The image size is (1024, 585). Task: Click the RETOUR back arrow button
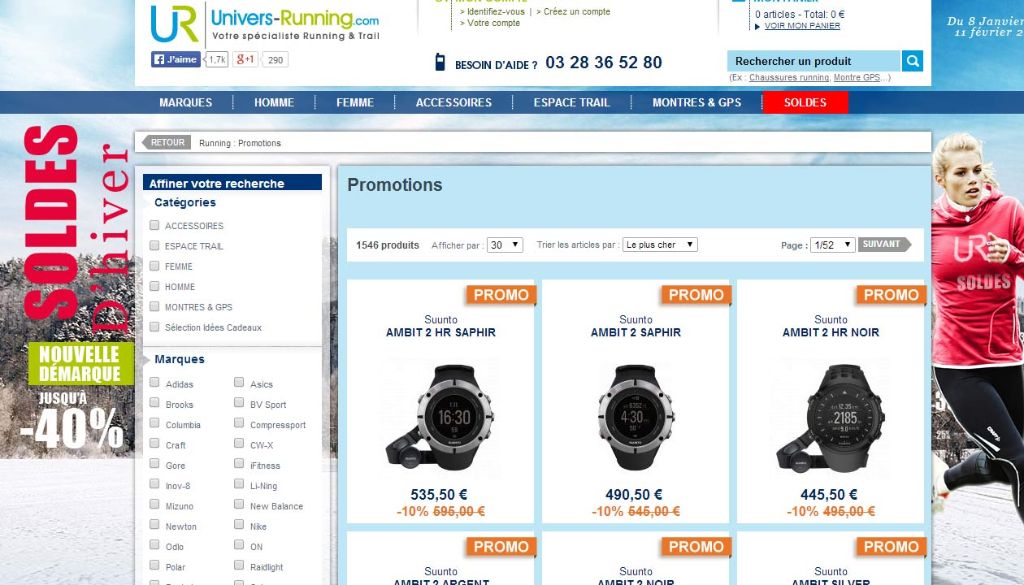pyautogui.click(x=166, y=142)
